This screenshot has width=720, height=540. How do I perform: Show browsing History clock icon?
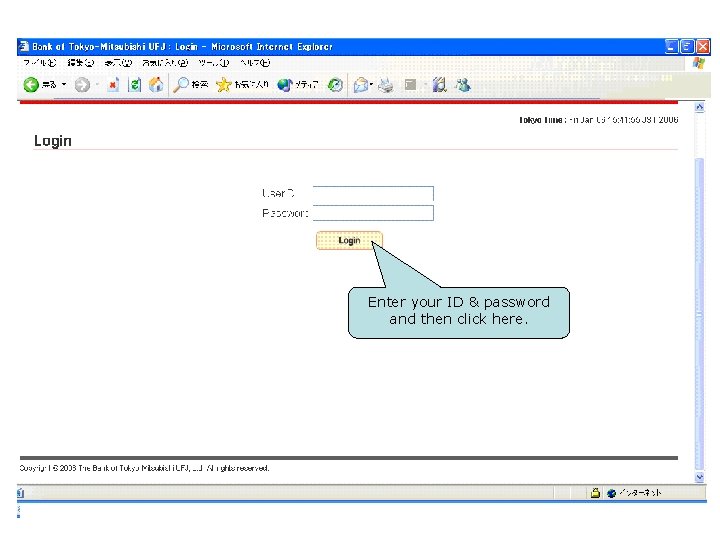(x=335, y=85)
